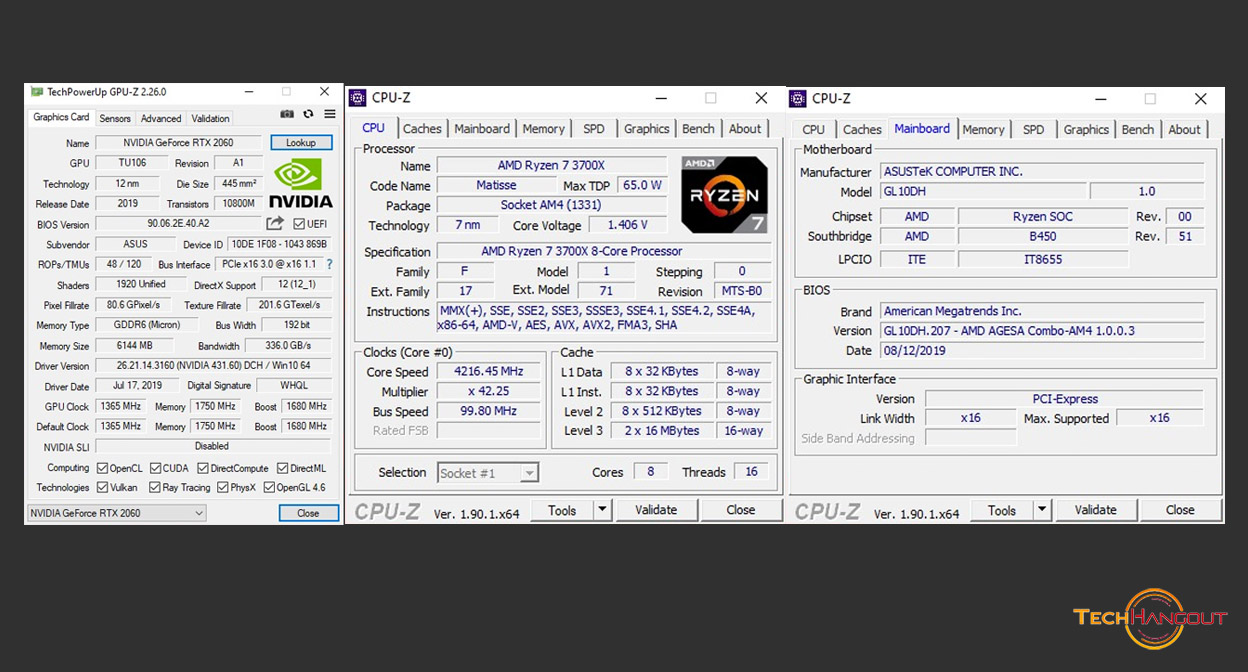Click the processor name 'AMD Ryzen 7 3700X'
Image resolution: width=1248 pixels, height=672 pixels.
551,166
